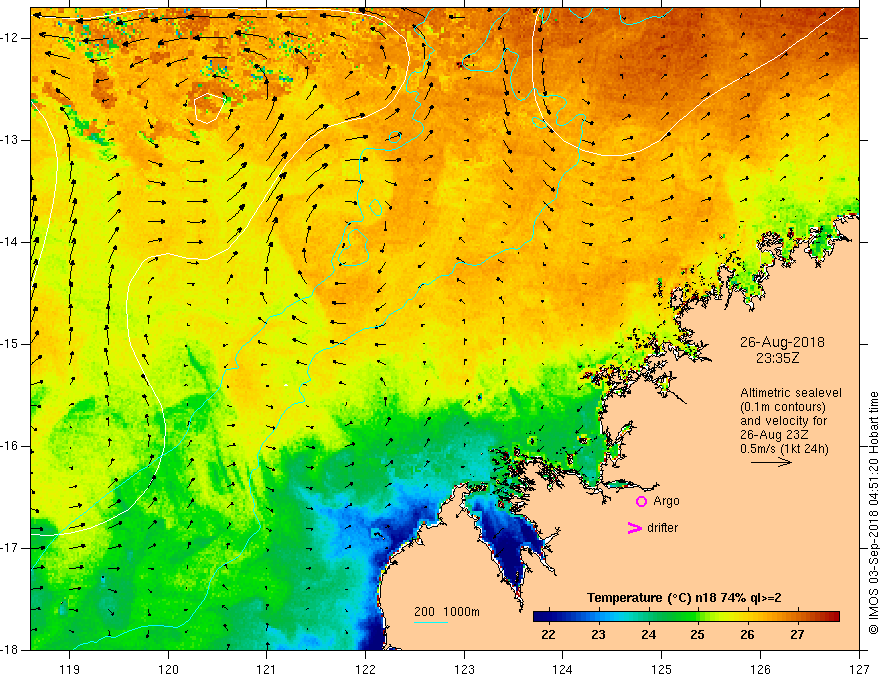Image resolution: width=880 pixels, height=680 pixels.
Task: Click the cyan bathymetry legend line
Action: click(430, 622)
